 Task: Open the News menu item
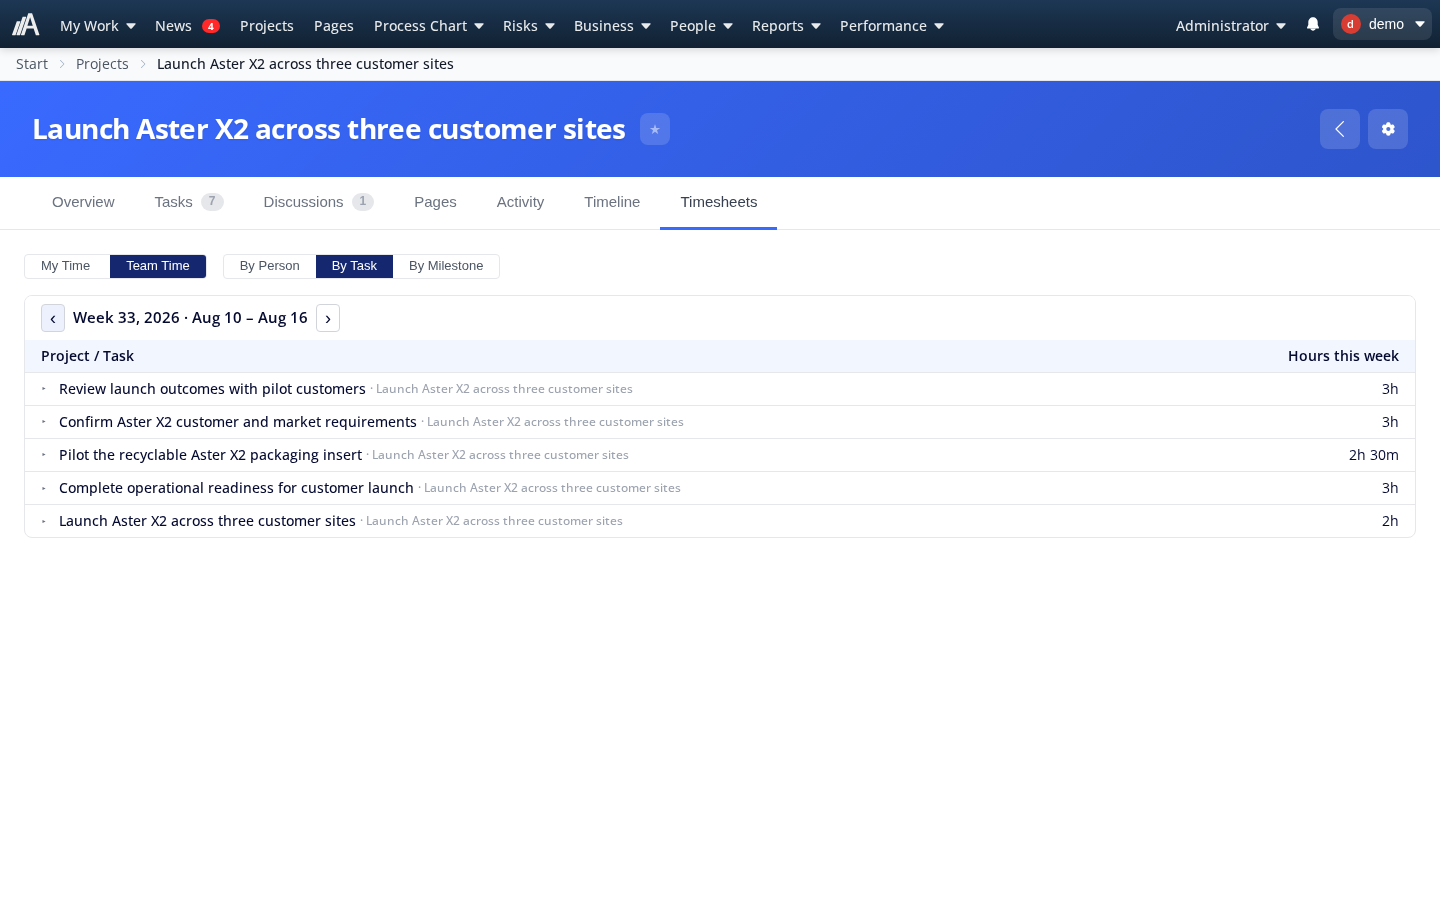[x=187, y=26]
